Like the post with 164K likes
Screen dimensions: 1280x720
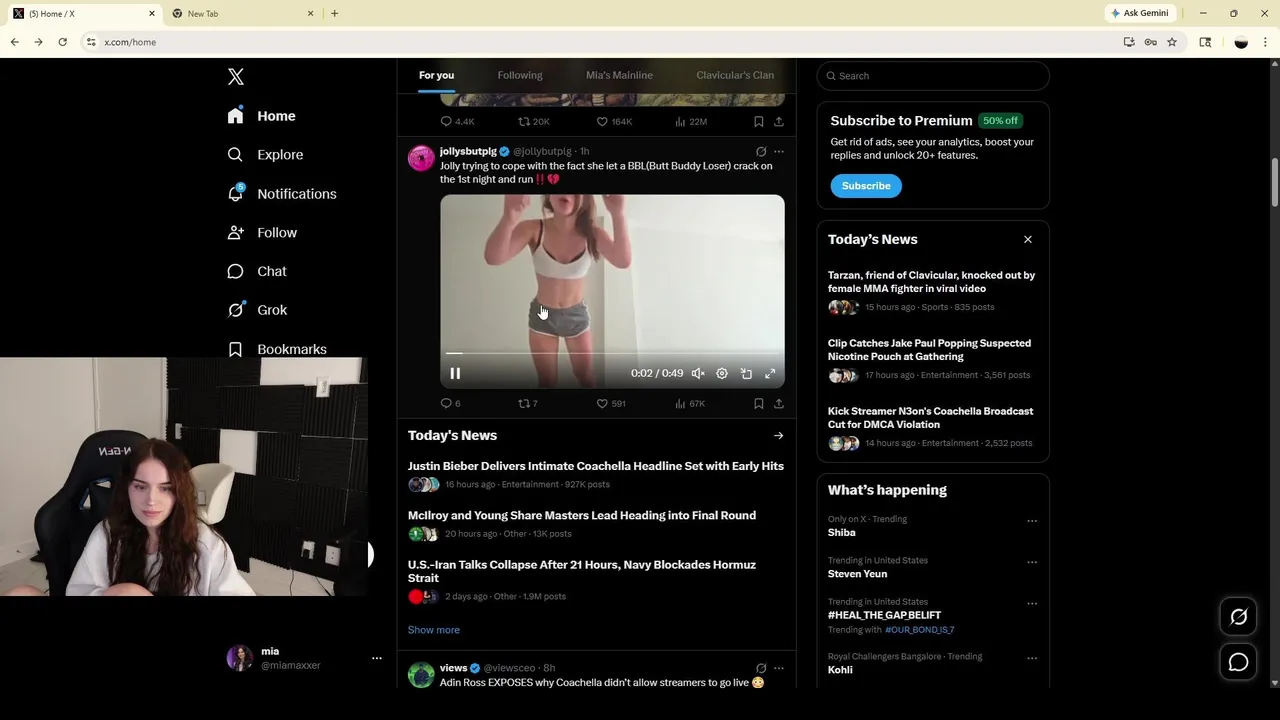point(614,122)
